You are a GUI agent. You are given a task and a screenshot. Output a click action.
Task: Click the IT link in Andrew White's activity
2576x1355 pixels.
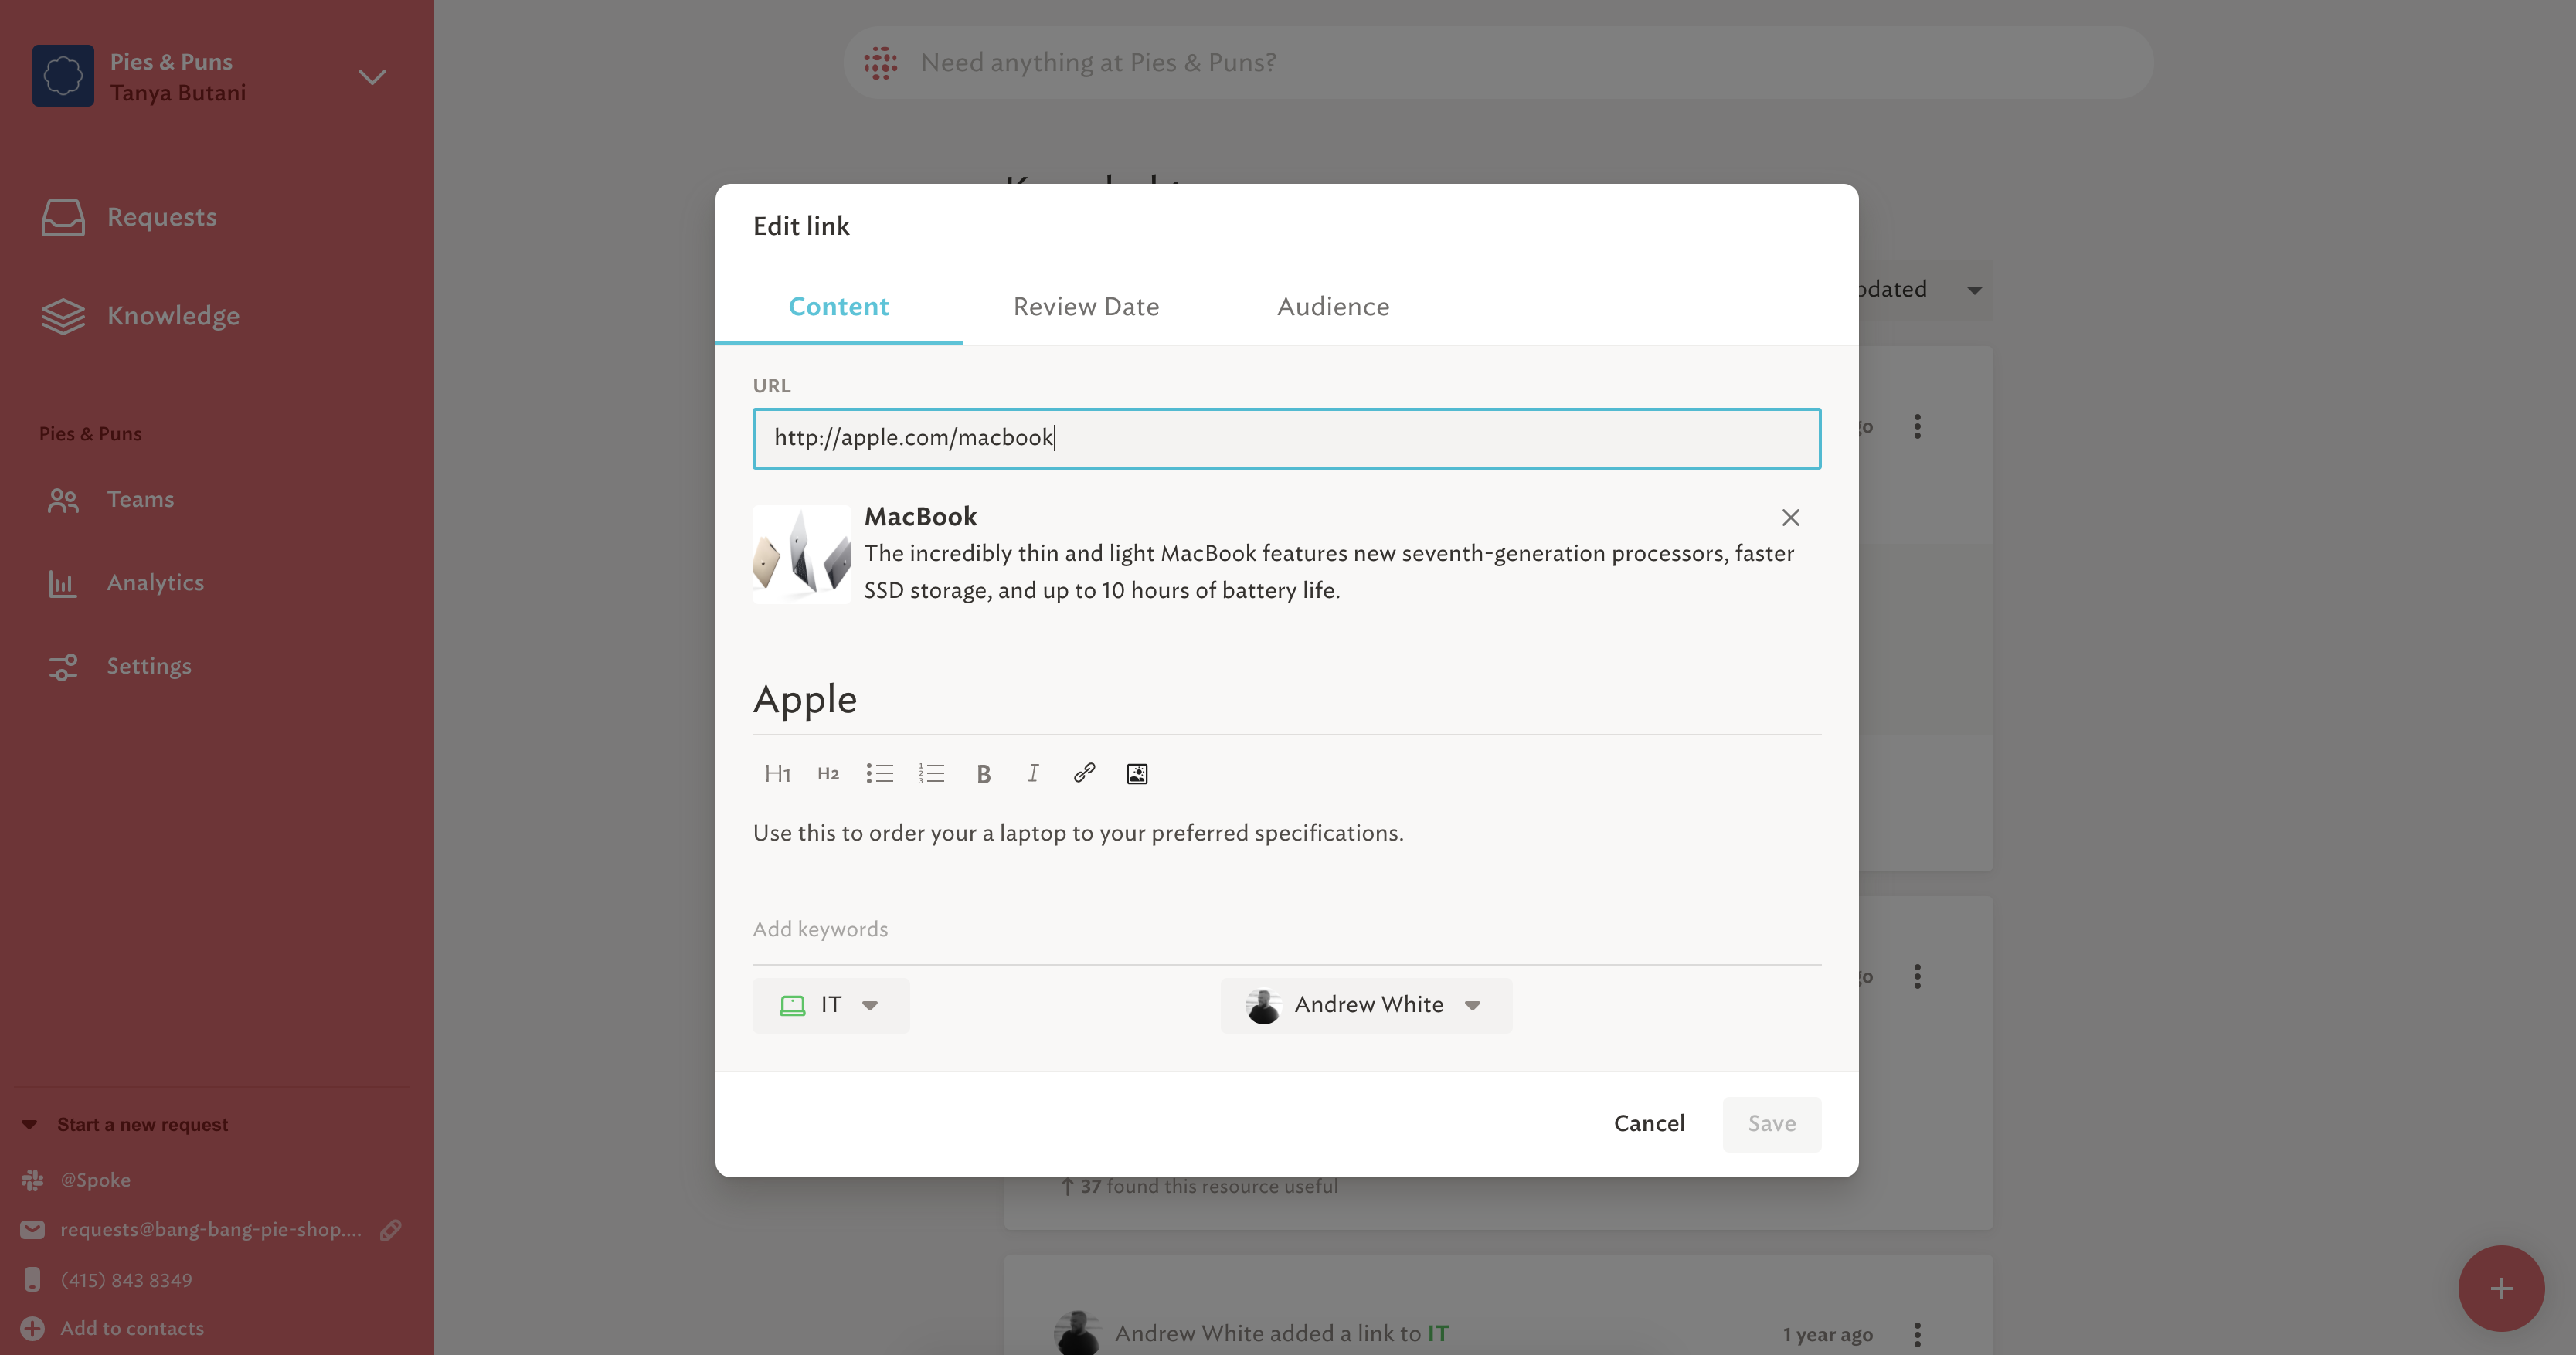[x=1437, y=1334]
